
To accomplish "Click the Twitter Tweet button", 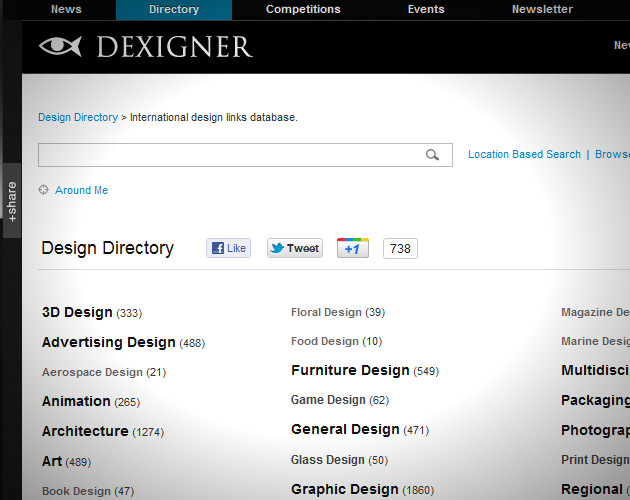I will 295,248.
